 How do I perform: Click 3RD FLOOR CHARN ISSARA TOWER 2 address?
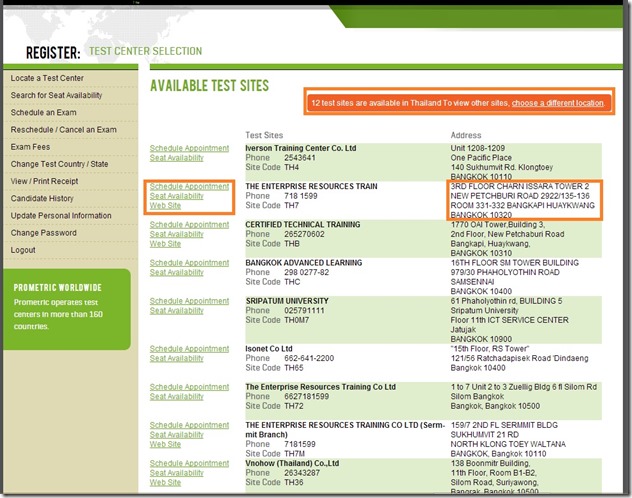(520, 187)
